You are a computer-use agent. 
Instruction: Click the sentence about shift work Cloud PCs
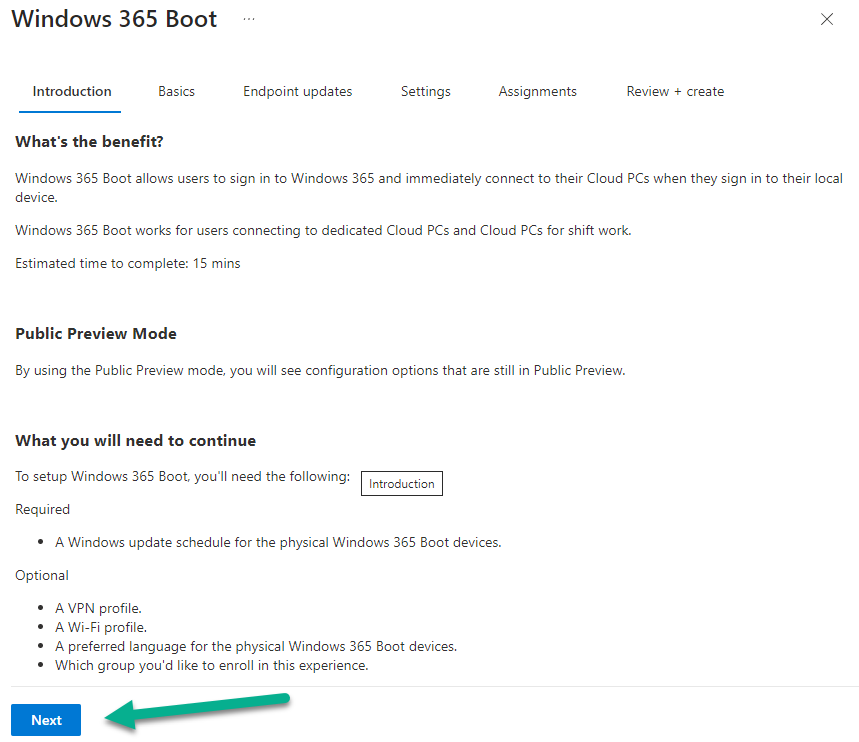[323, 231]
